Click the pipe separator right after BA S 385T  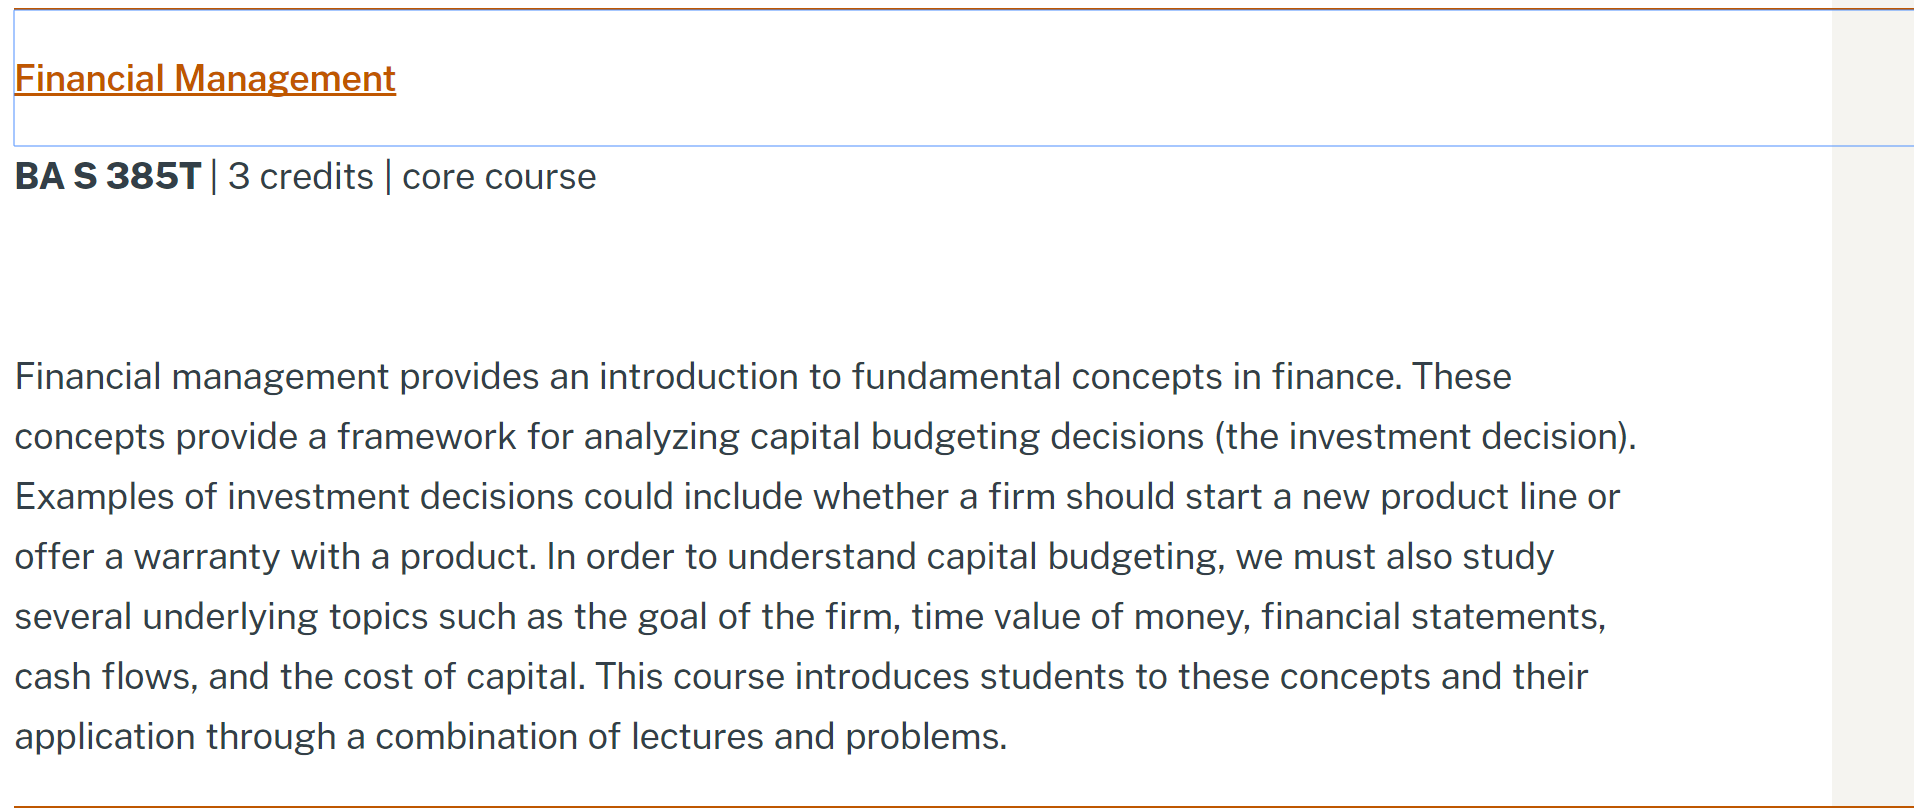point(214,177)
